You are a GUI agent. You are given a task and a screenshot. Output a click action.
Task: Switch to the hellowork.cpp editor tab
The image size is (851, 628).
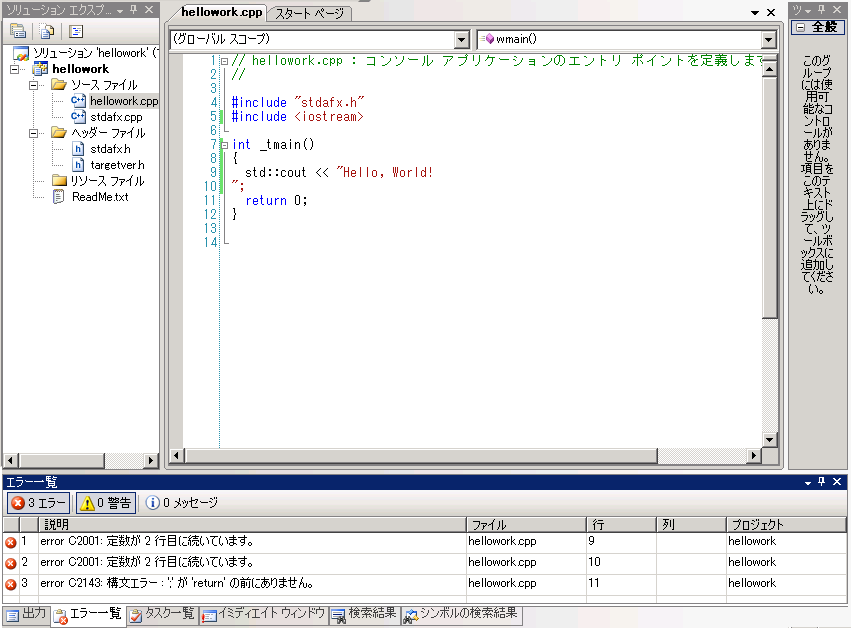pyautogui.click(x=221, y=12)
